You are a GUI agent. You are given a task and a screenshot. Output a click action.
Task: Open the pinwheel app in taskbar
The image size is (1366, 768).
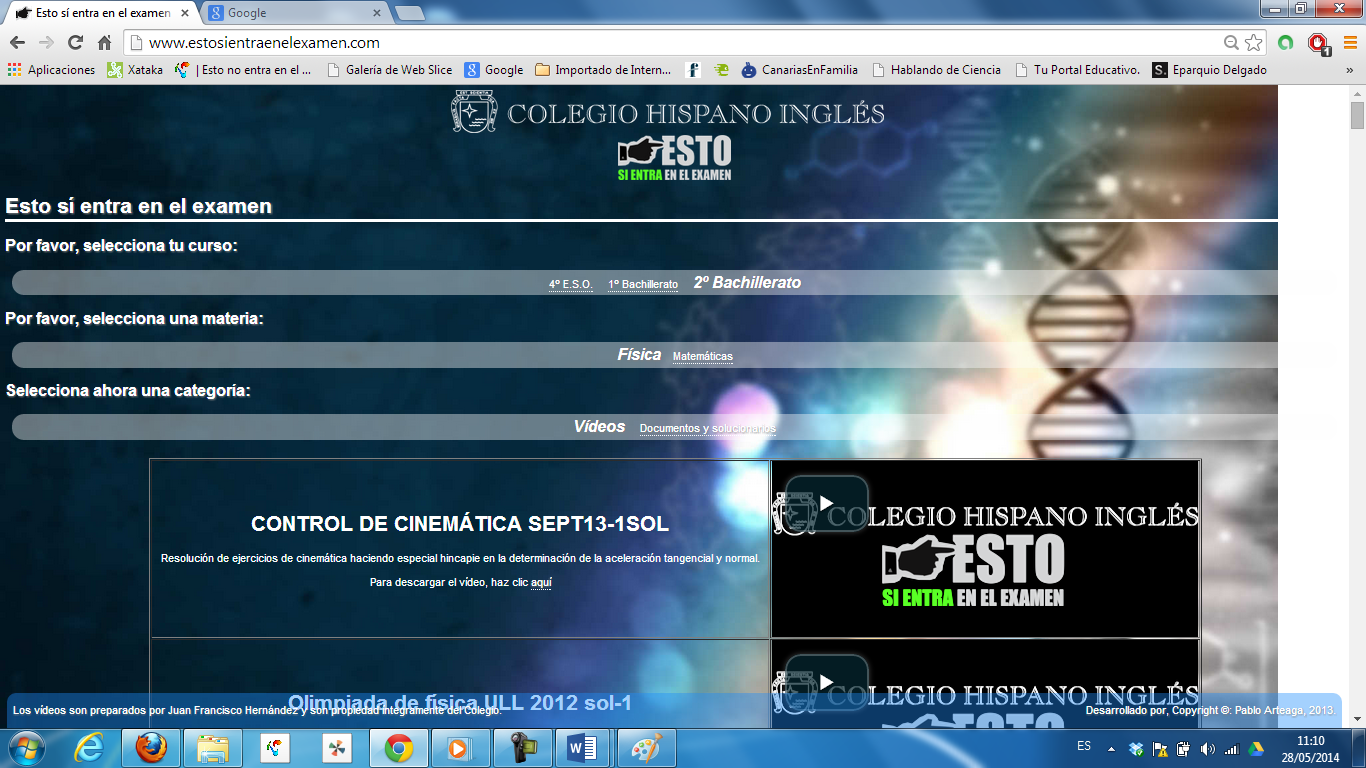tap(337, 748)
